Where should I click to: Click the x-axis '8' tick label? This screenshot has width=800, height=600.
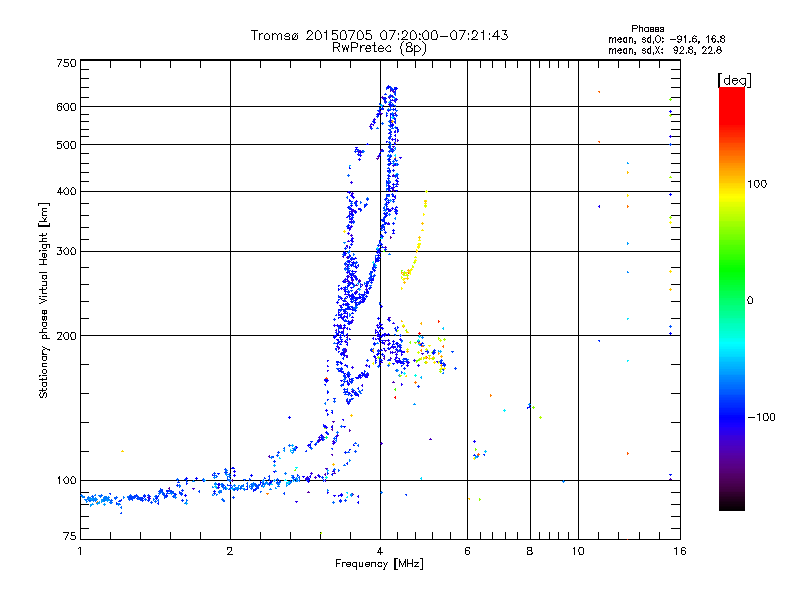tap(530, 551)
